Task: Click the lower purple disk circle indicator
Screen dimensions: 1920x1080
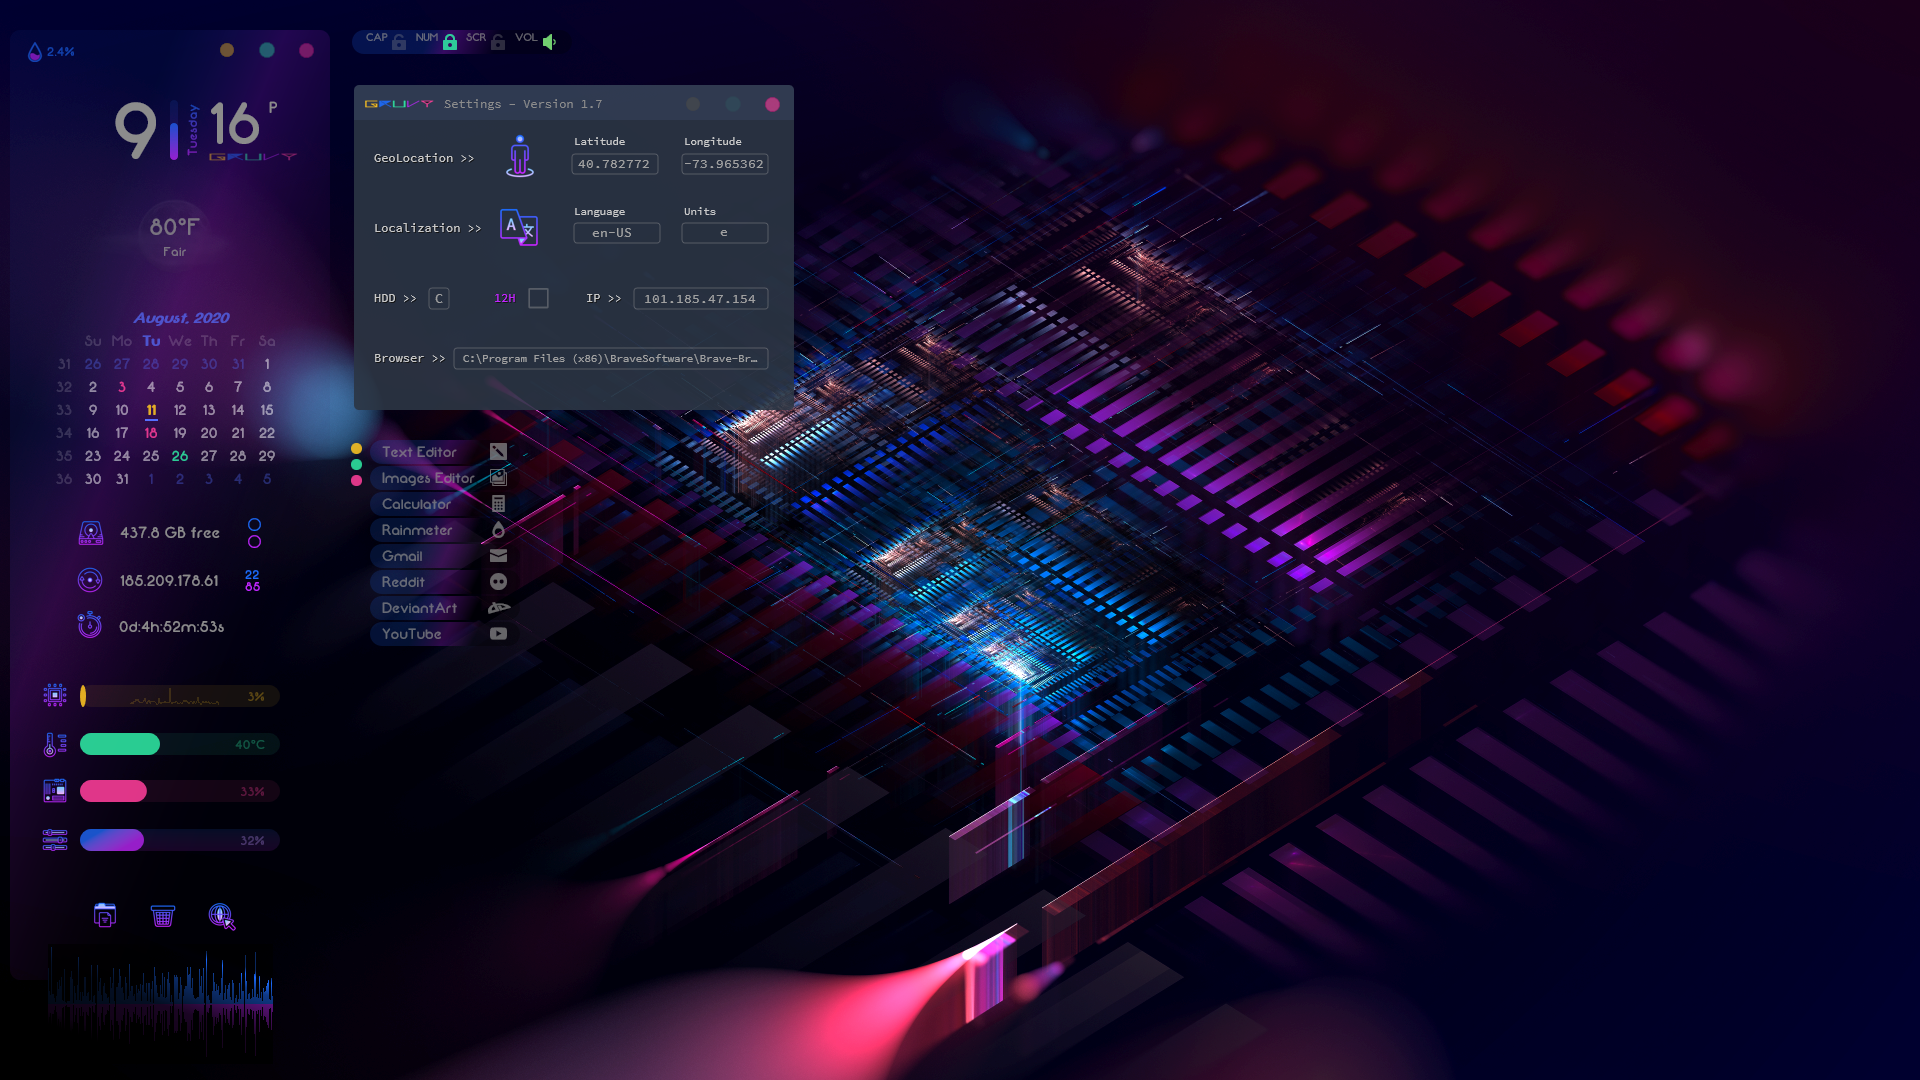Action: [255, 542]
